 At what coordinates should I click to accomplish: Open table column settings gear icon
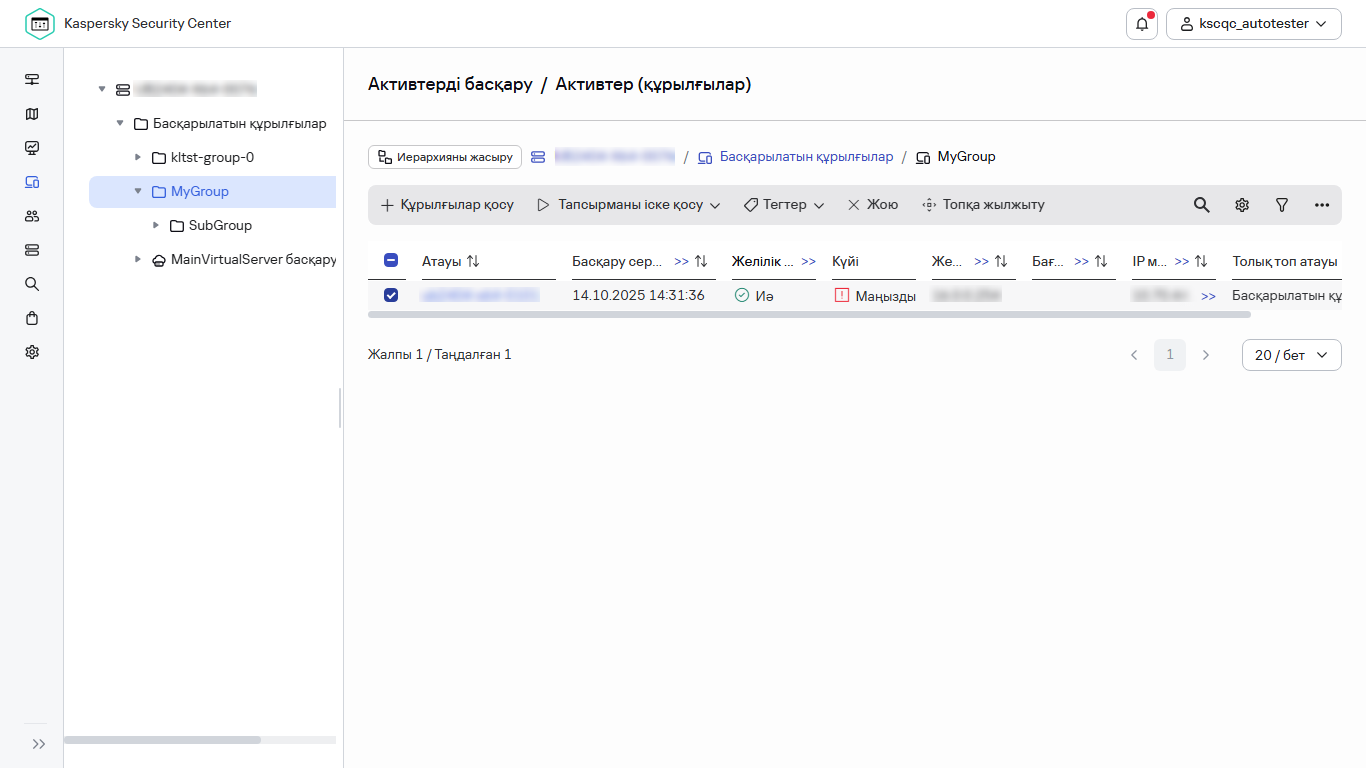click(1242, 205)
